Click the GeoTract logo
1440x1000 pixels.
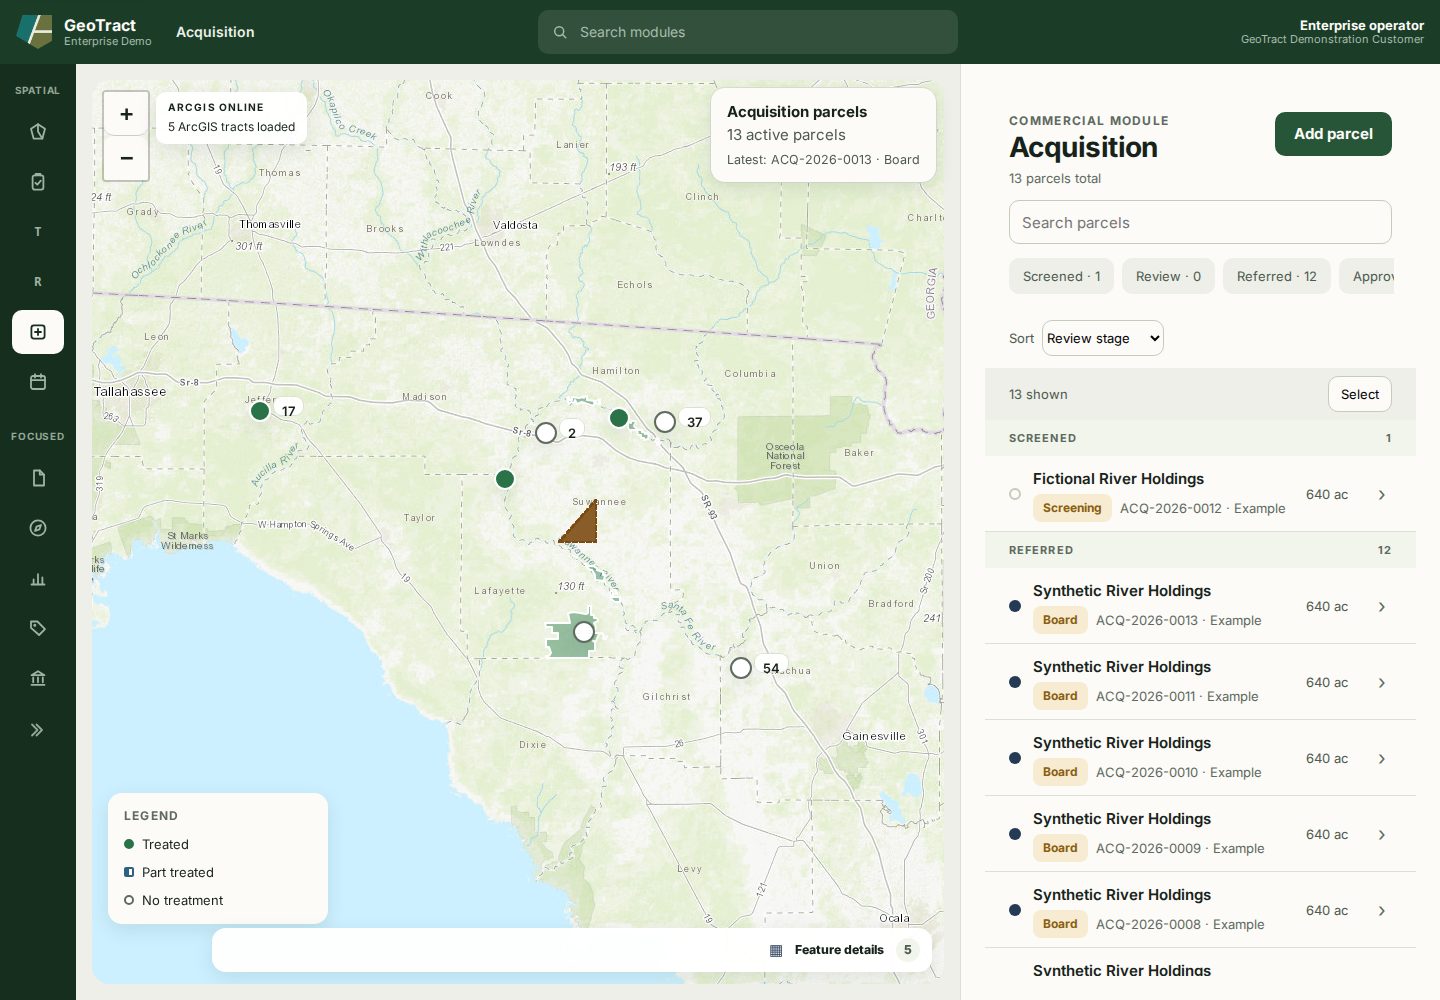pyautogui.click(x=34, y=32)
